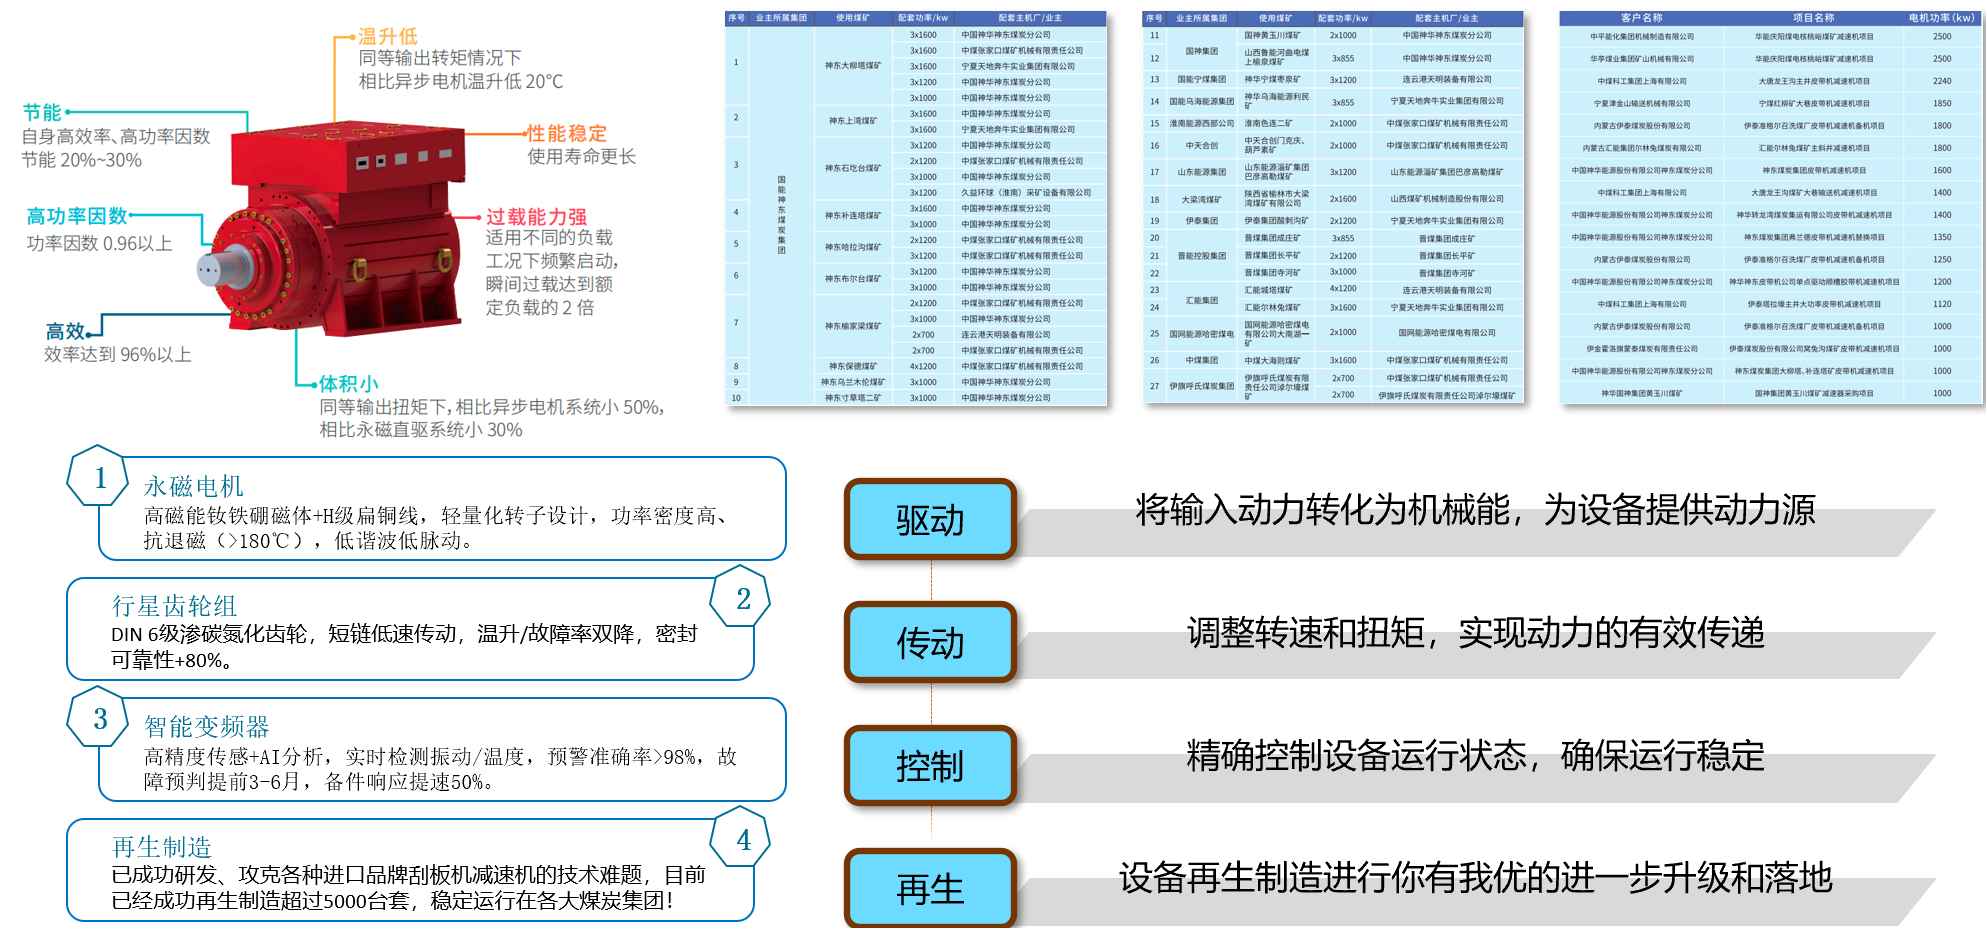Click the 客户名称 table header

1642,18
